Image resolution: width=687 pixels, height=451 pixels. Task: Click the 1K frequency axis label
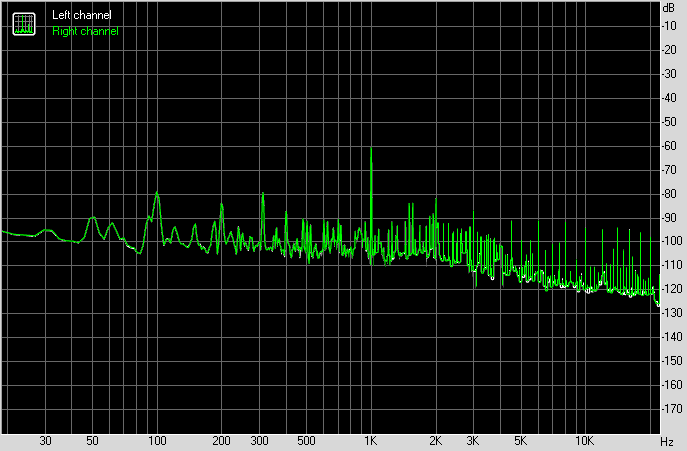[371, 440]
